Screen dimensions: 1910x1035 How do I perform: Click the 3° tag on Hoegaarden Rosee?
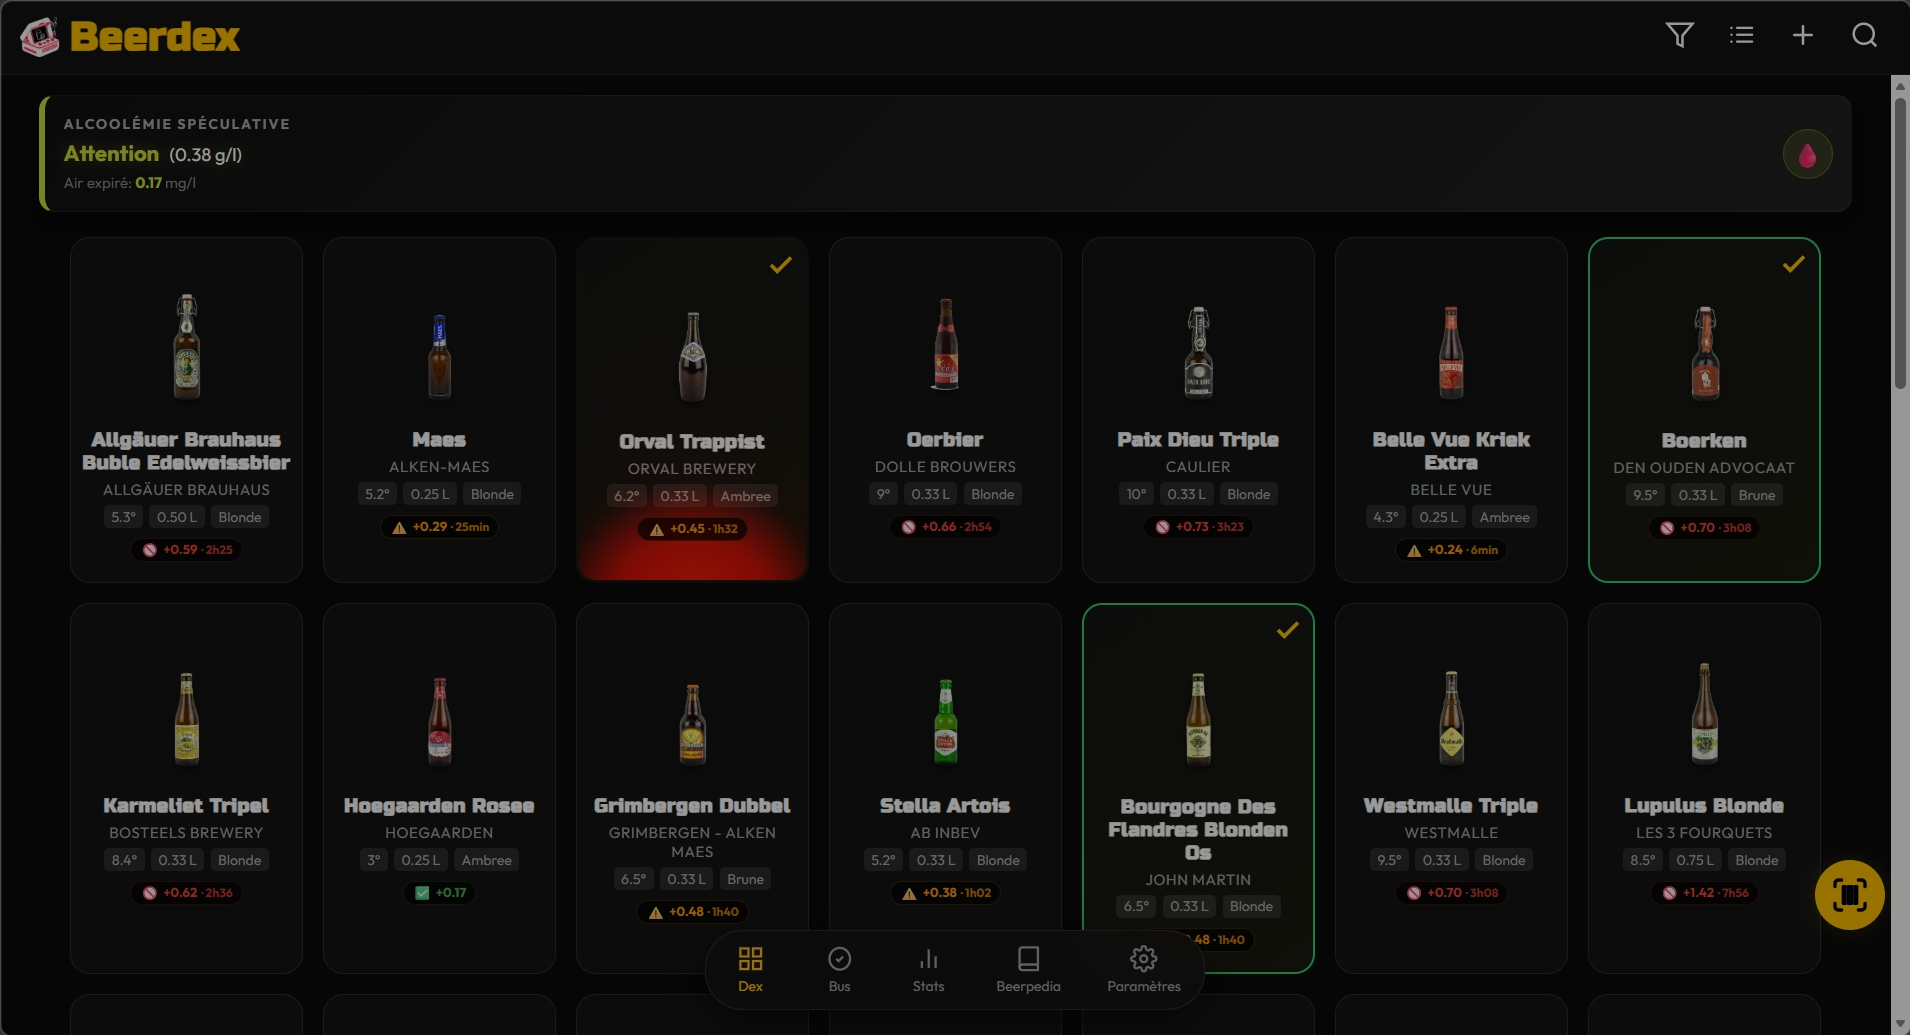pyautogui.click(x=374, y=860)
